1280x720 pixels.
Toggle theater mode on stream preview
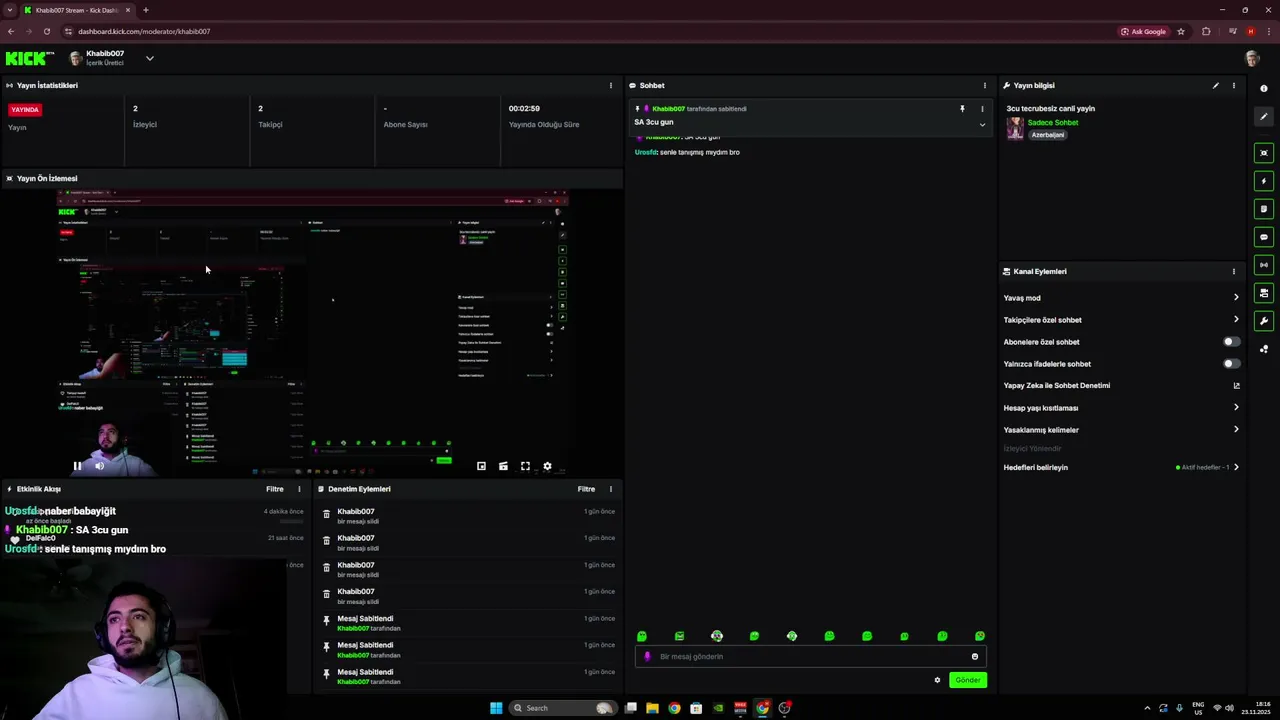pyautogui.click(x=503, y=466)
